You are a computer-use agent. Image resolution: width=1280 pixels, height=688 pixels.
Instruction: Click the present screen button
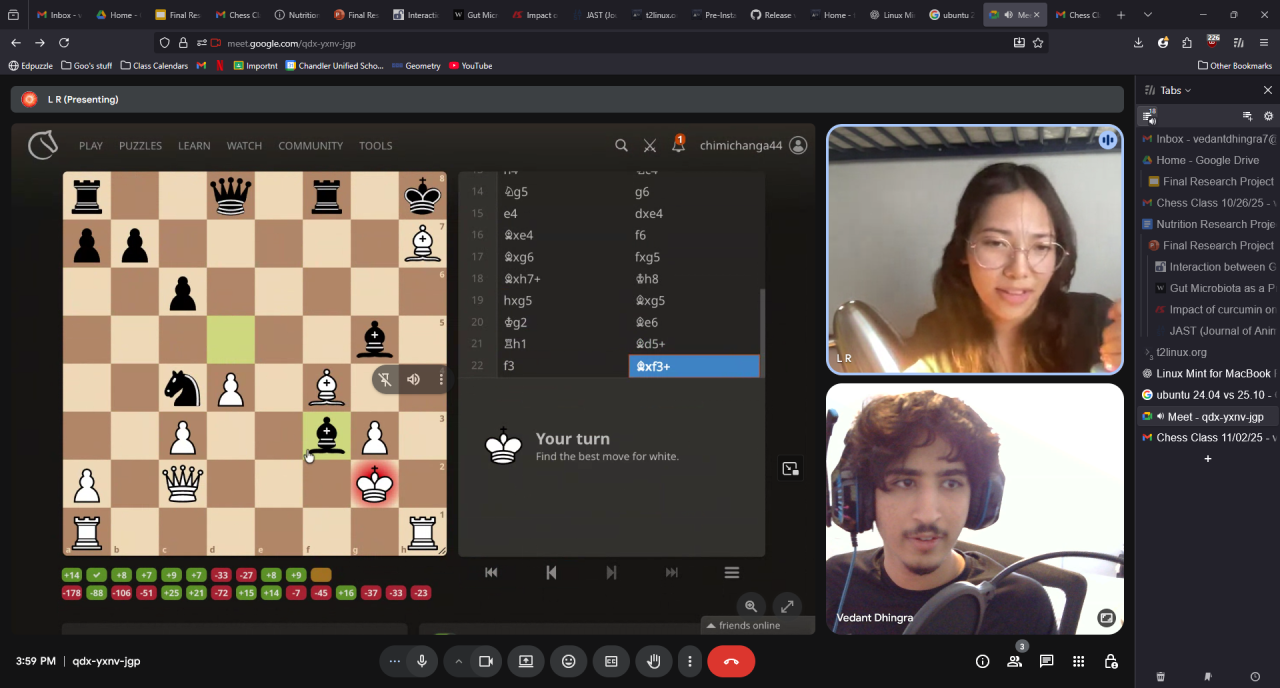click(x=526, y=661)
